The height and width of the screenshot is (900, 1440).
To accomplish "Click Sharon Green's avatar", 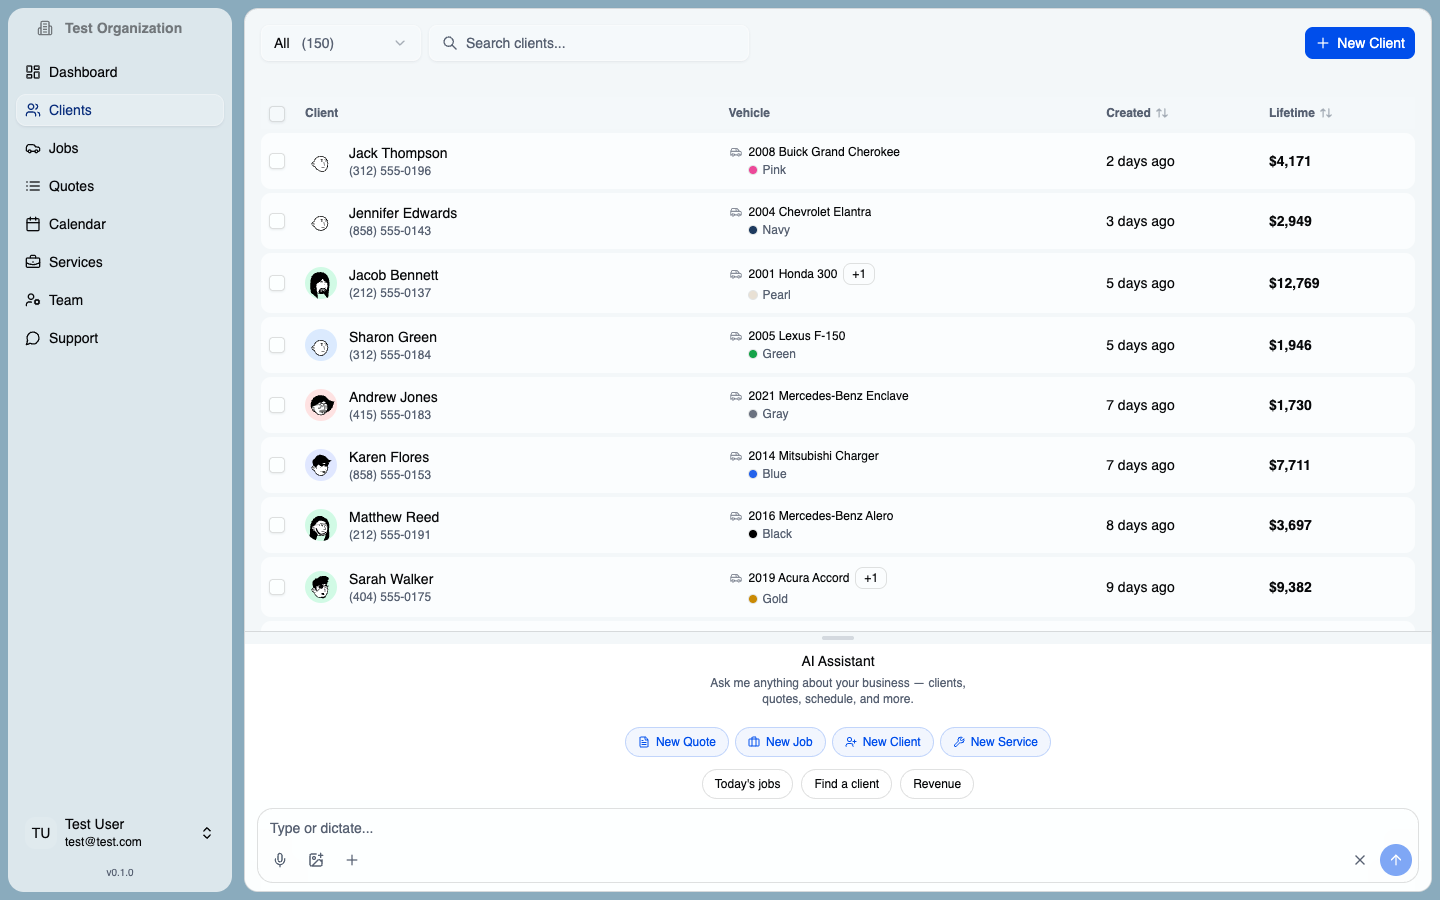I will (320, 345).
